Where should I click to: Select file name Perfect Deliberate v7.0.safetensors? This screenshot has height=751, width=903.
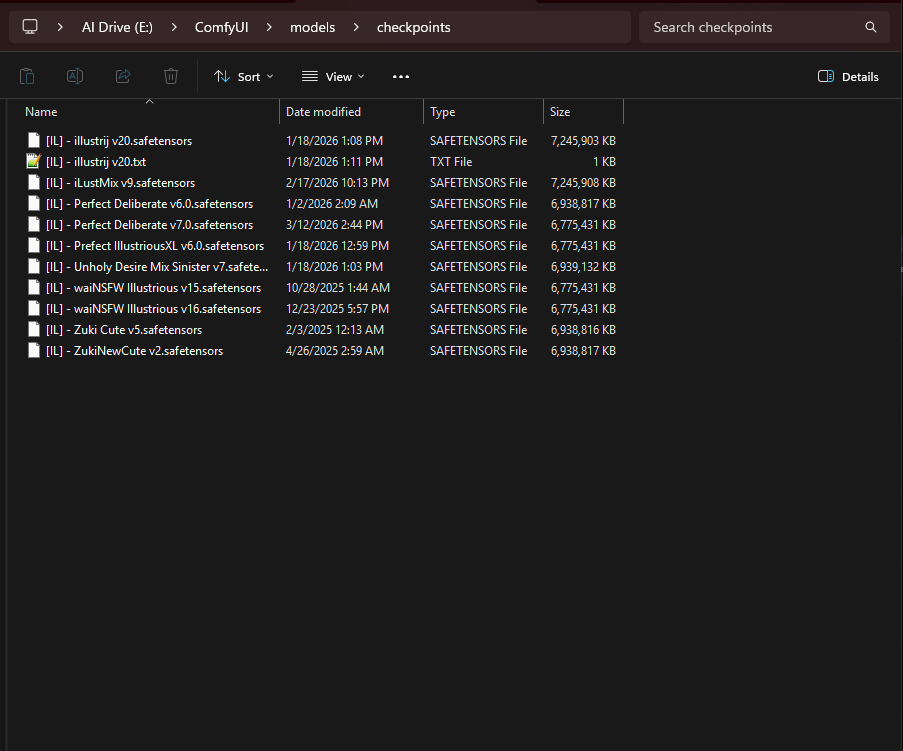(149, 225)
